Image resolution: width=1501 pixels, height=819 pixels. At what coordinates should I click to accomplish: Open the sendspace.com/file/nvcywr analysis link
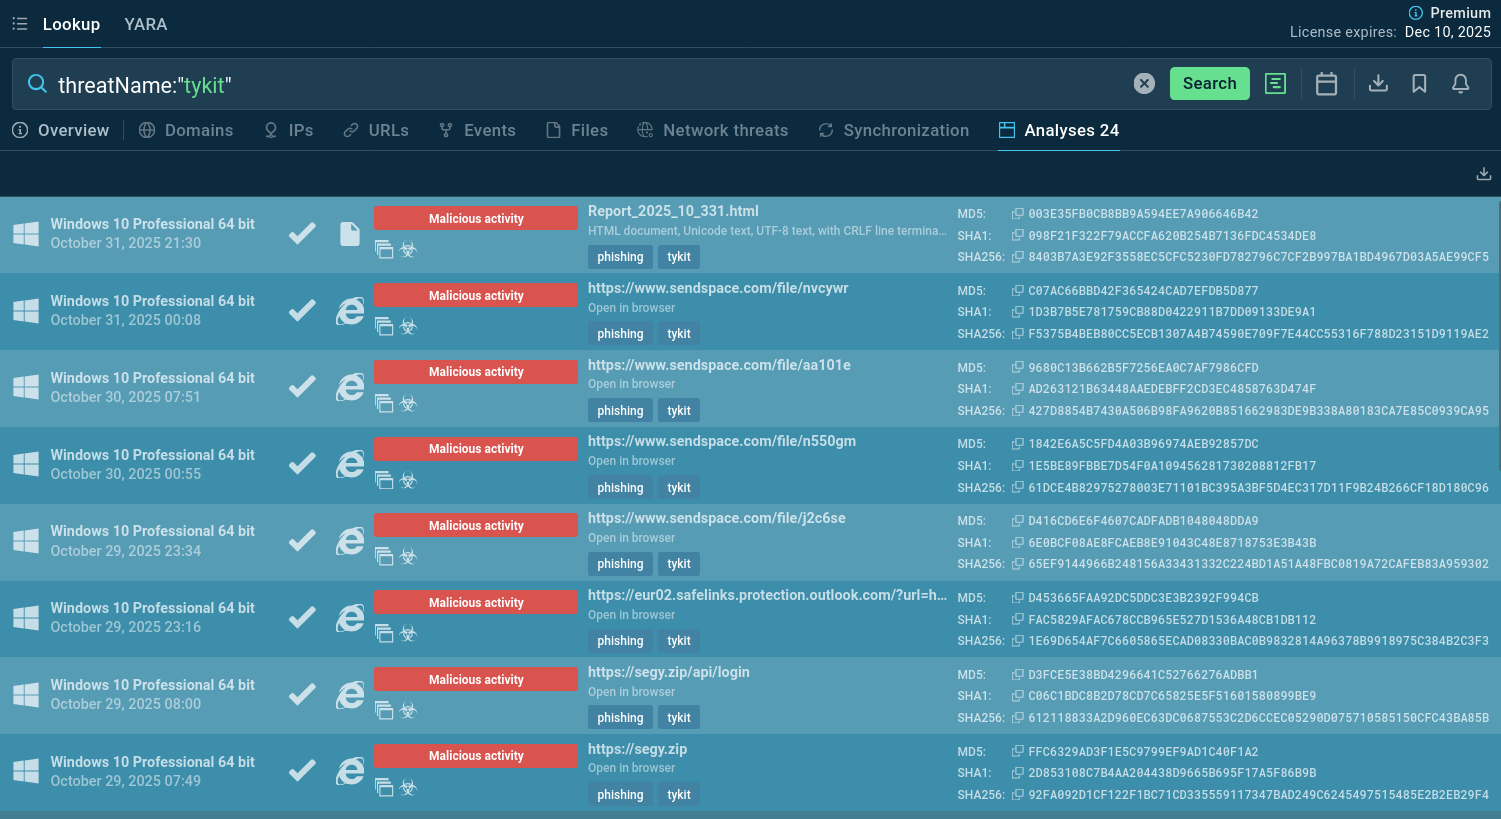(717, 288)
